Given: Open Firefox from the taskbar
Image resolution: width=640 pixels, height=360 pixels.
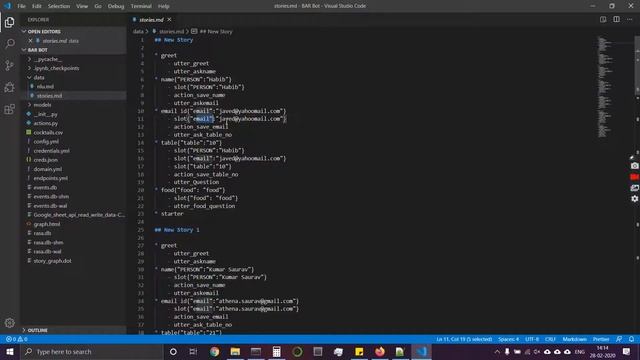Looking at the screenshot, I should pos(380,351).
